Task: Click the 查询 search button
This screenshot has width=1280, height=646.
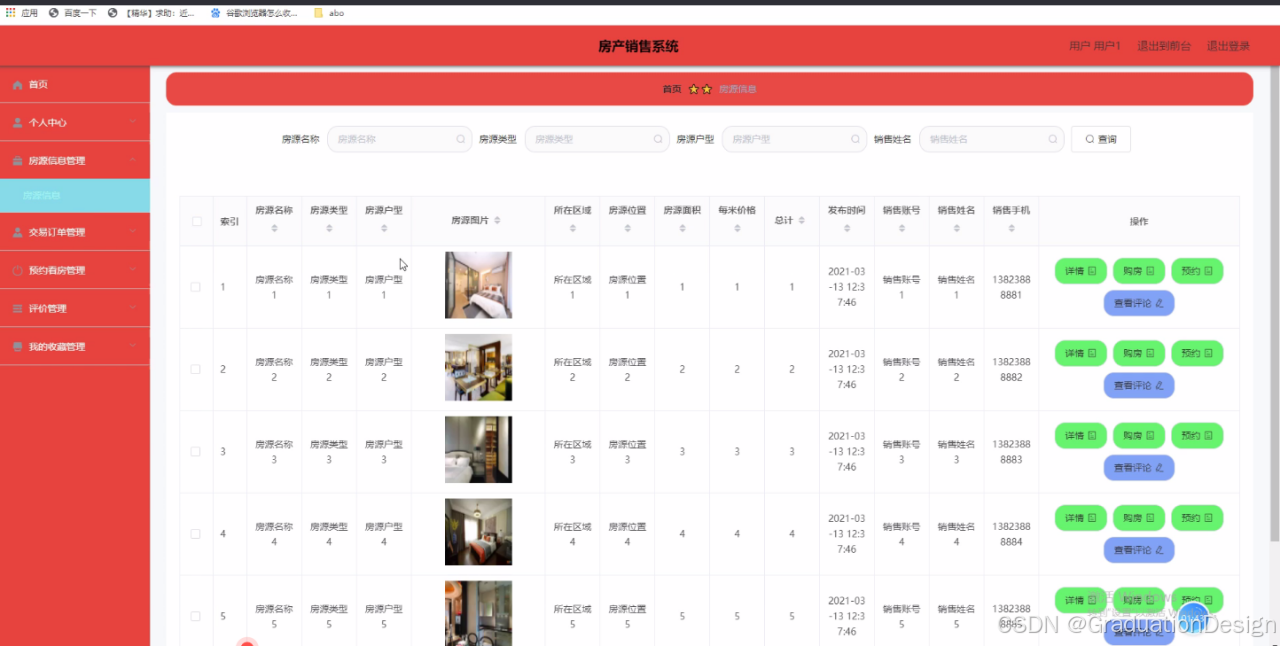Action: 1100,139
